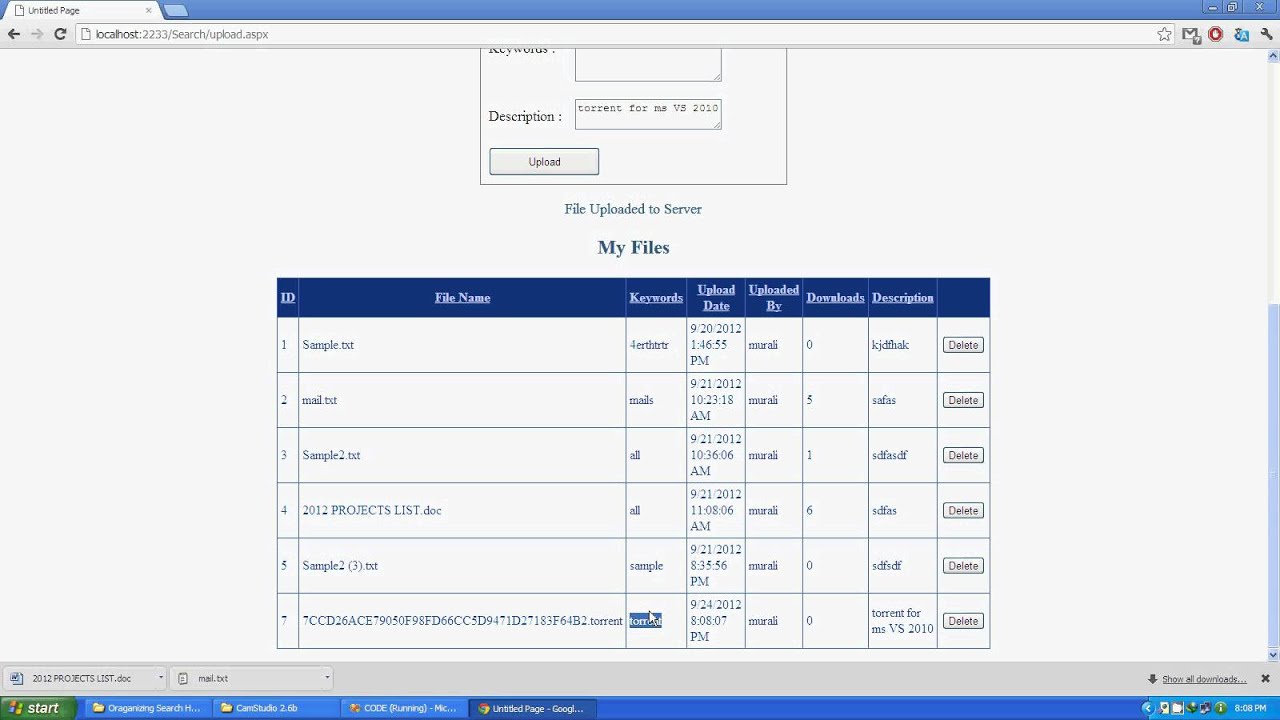Click the Description text area
The height and width of the screenshot is (720, 1280).
[x=648, y=114]
